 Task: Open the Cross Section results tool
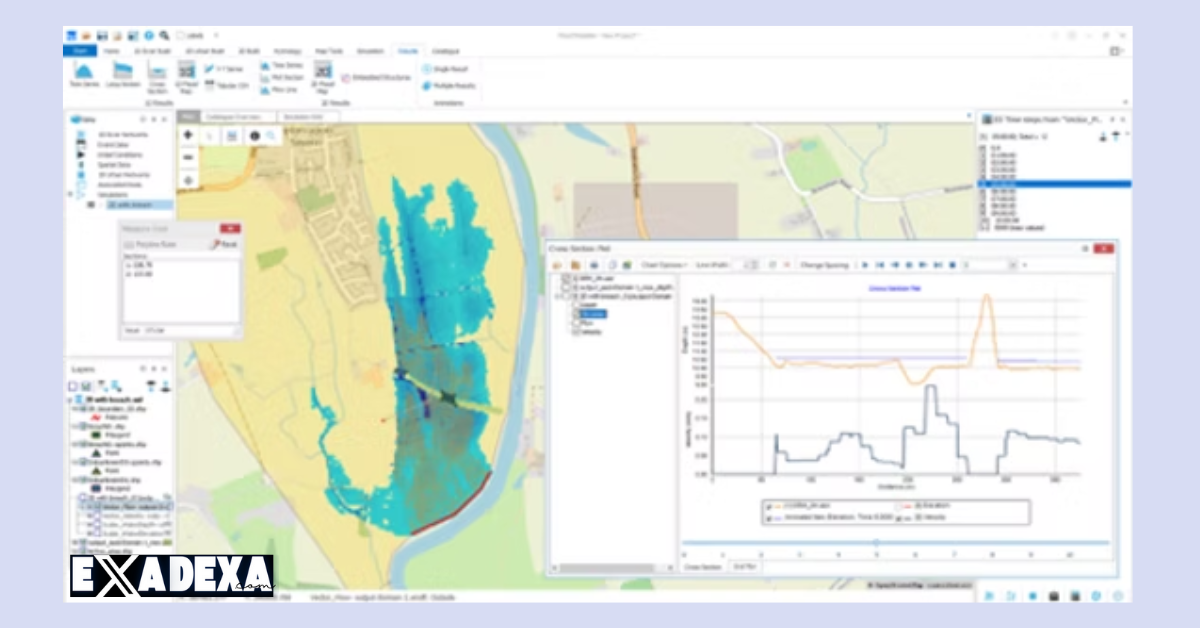coord(156,71)
